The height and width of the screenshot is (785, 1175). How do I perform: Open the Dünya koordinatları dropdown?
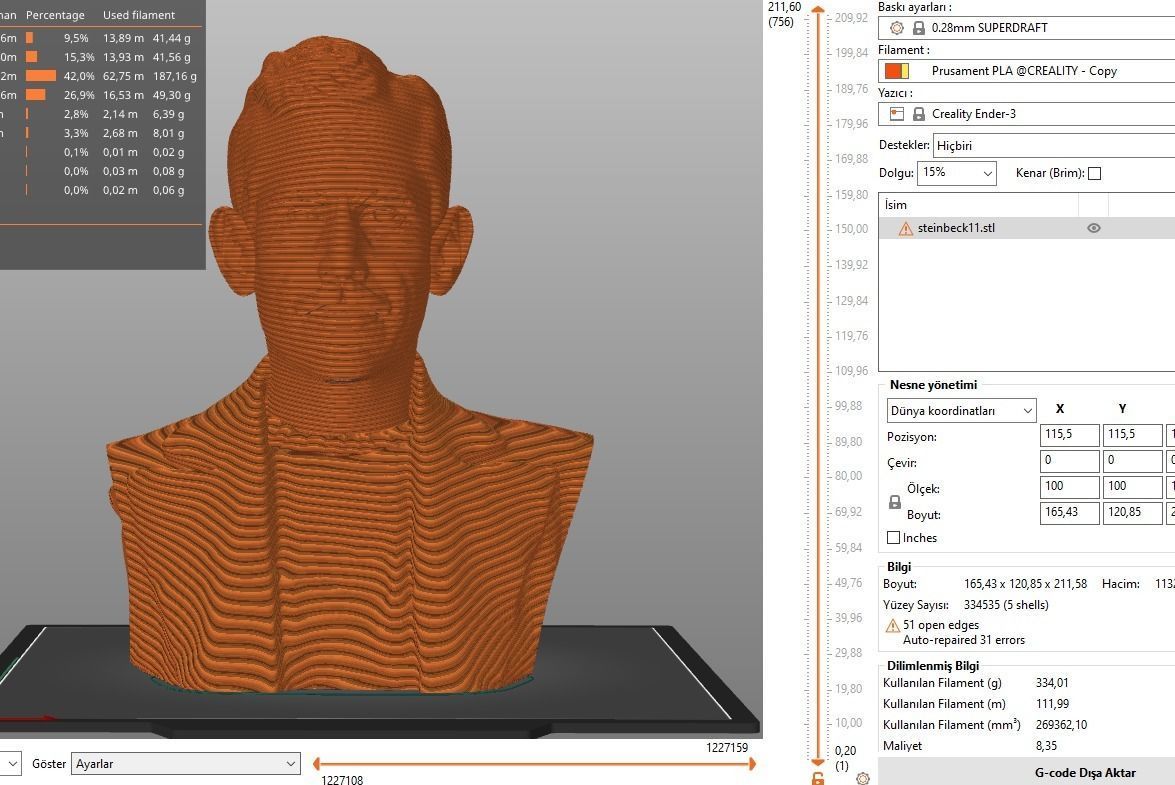[961, 410]
